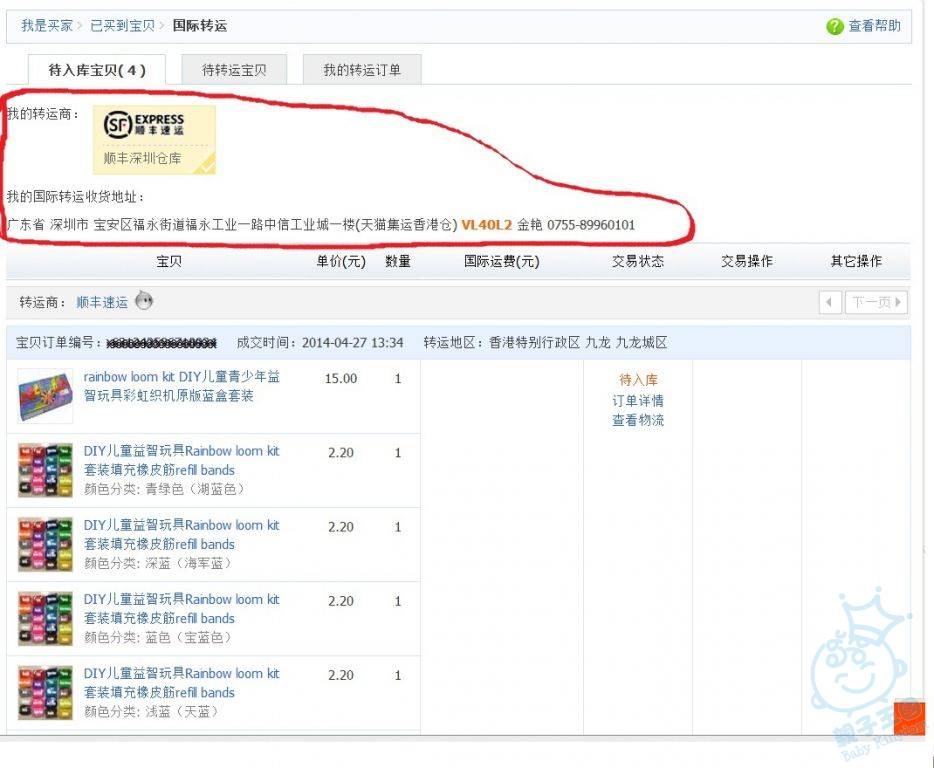Open the 待入库宝贝 (4) tab
Screen dimensions: 934x768
click(x=97, y=70)
